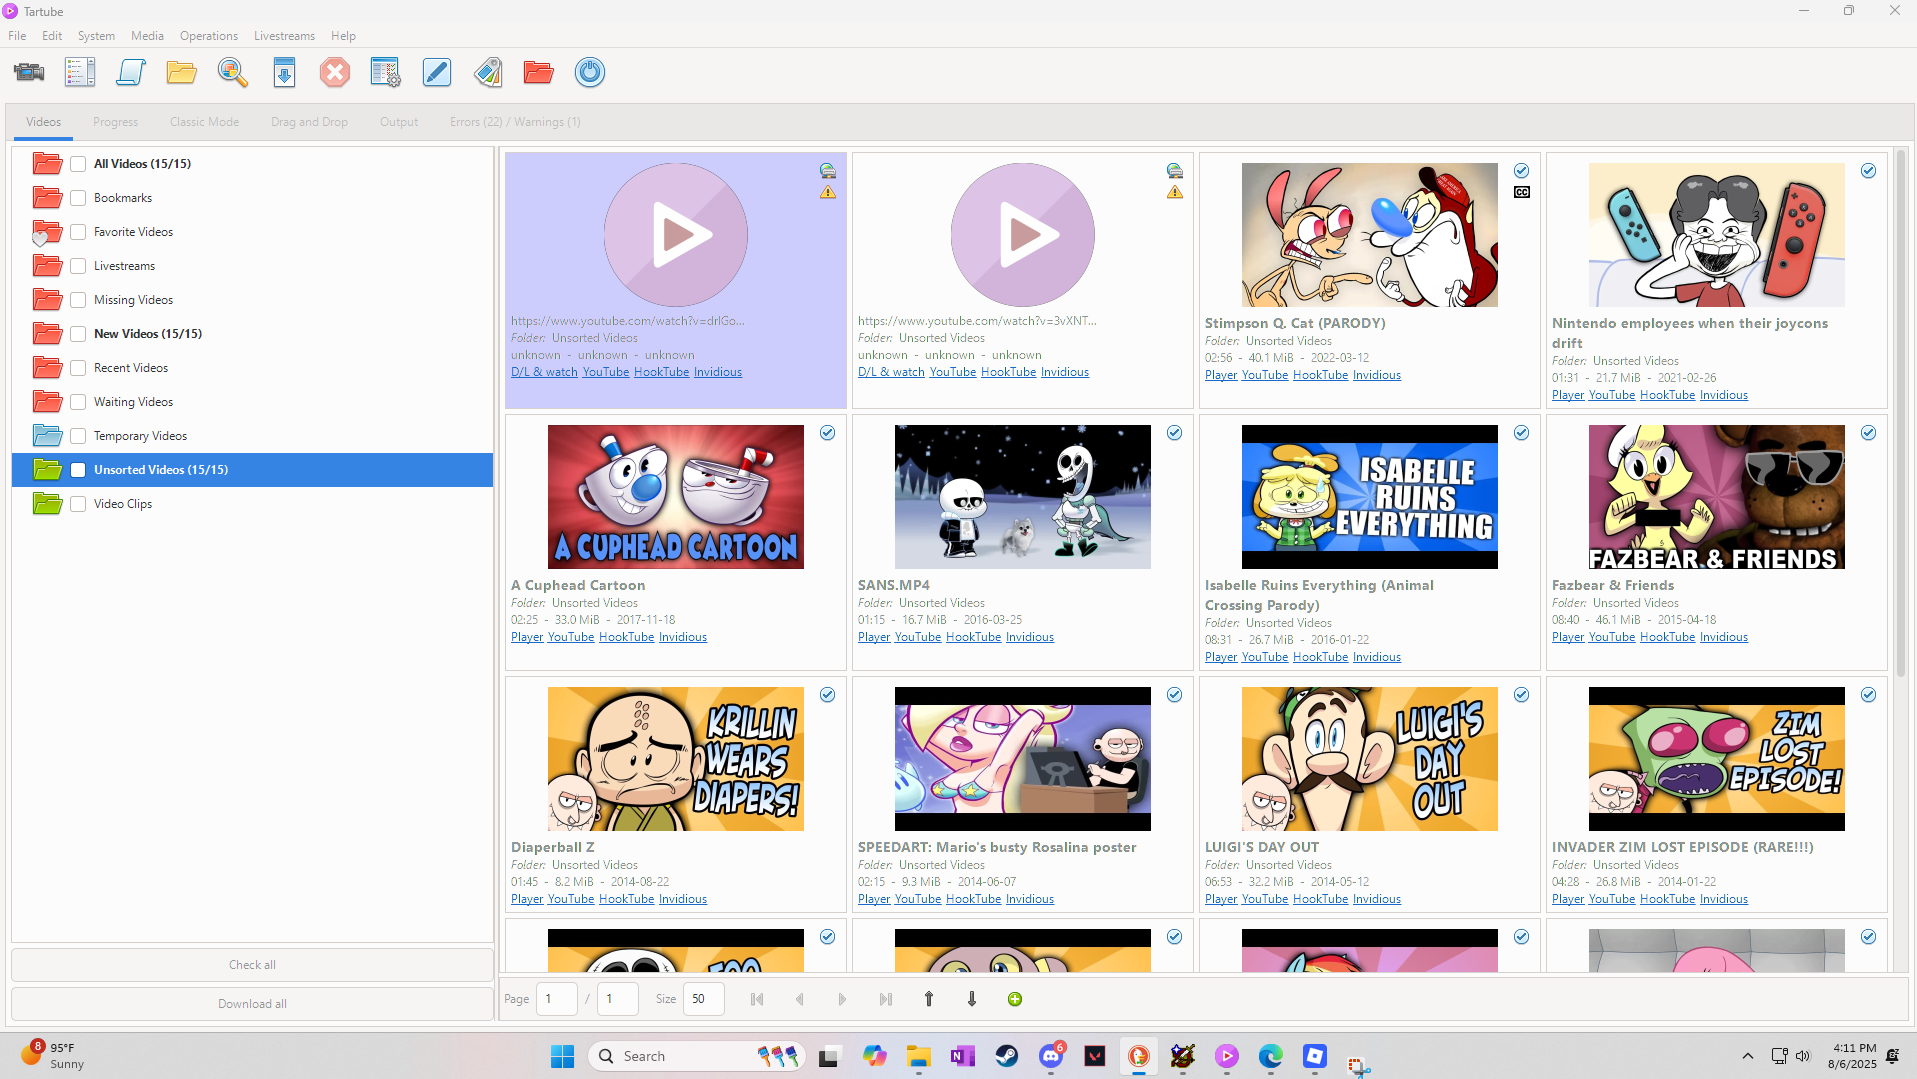Click the scroll-to-bottom down arrow icon
Image resolution: width=1917 pixels, height=1079 pixels.
972,999
